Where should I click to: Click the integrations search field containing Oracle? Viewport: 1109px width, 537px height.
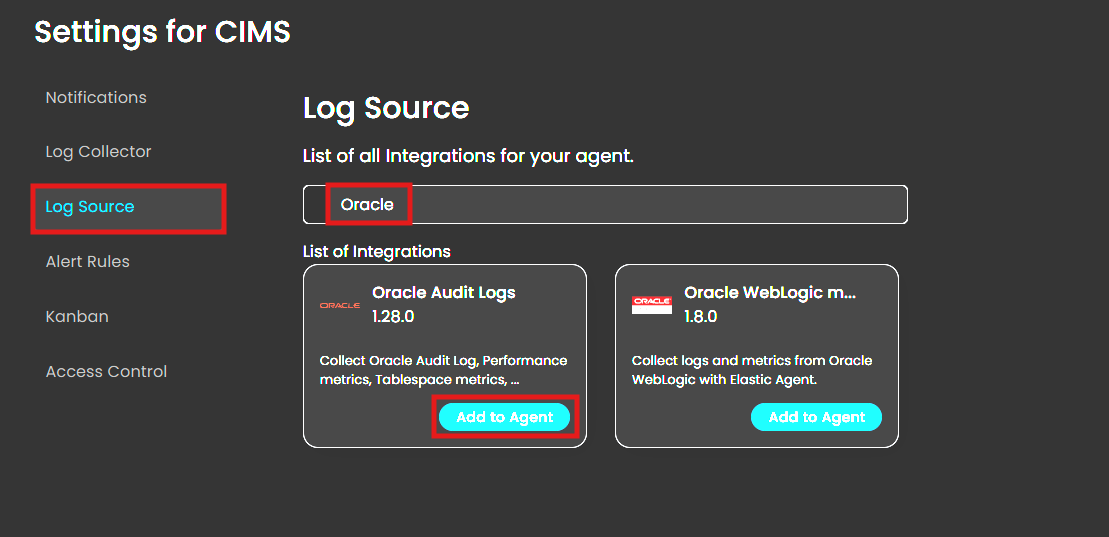(x=605, y=204)
